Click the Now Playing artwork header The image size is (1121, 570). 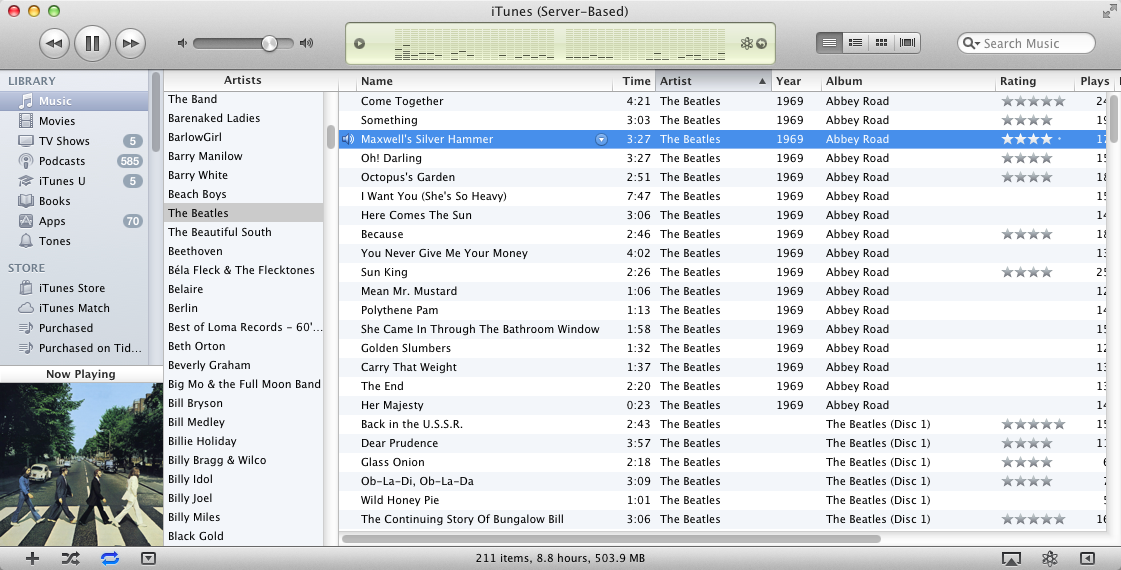pos(81,374)
